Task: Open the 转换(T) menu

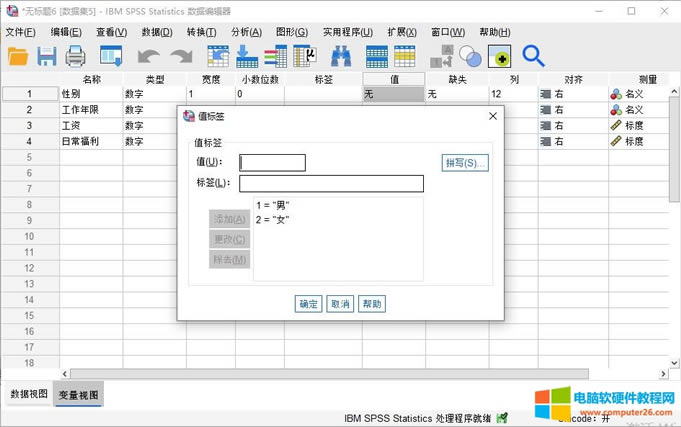Action: pyautogui.click(x=202, y=32)
